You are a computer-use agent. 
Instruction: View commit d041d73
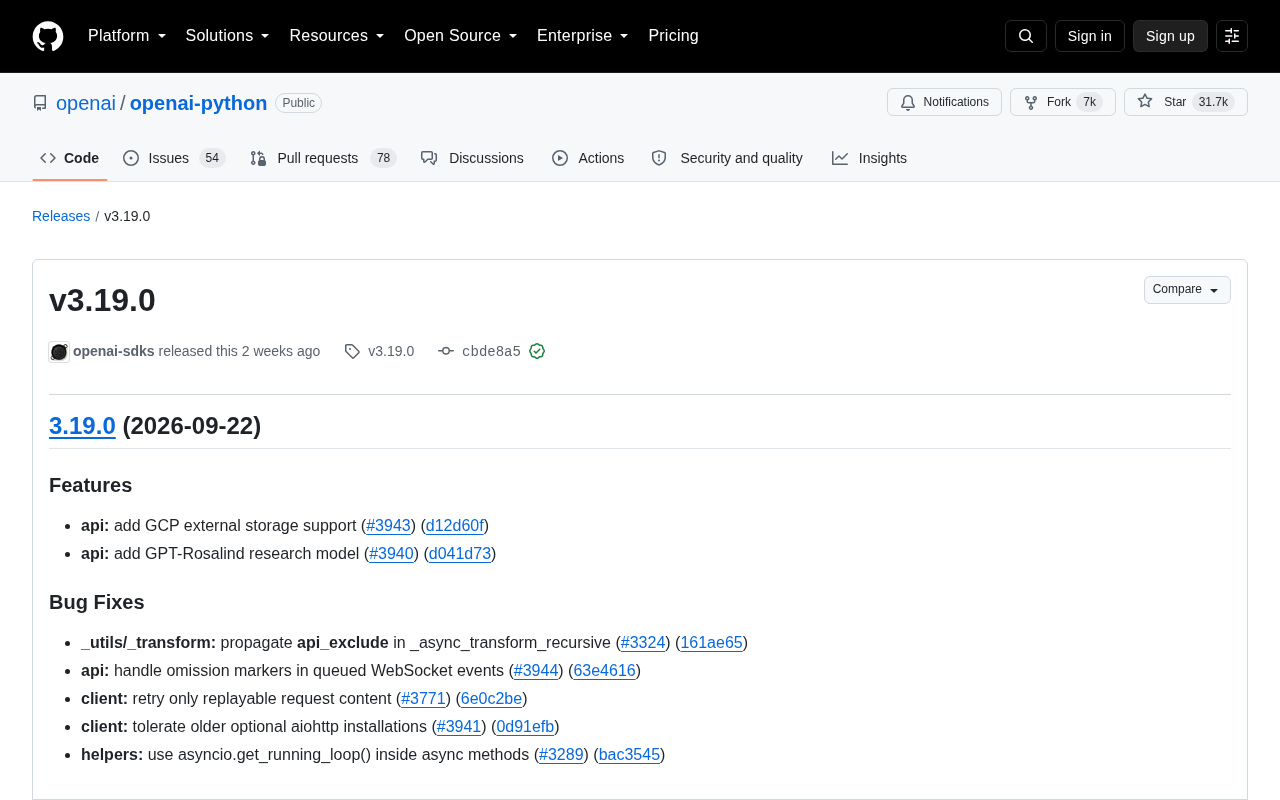[460, 554]
